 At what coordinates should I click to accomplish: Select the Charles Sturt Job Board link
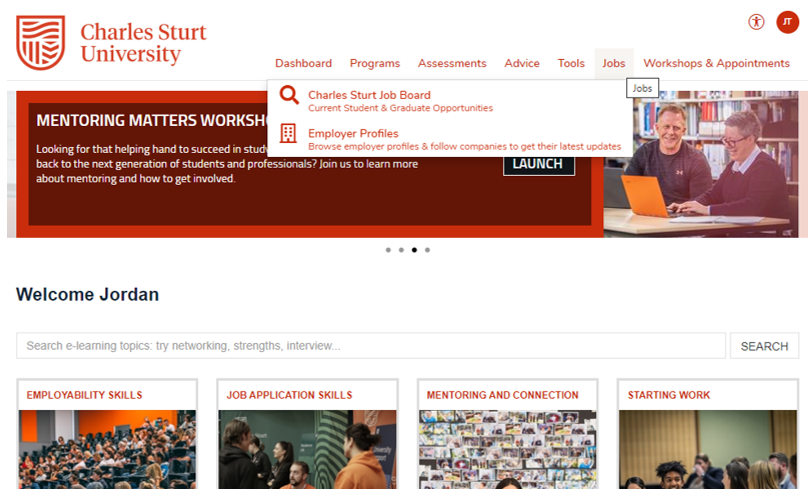click(x=369, y=95)
